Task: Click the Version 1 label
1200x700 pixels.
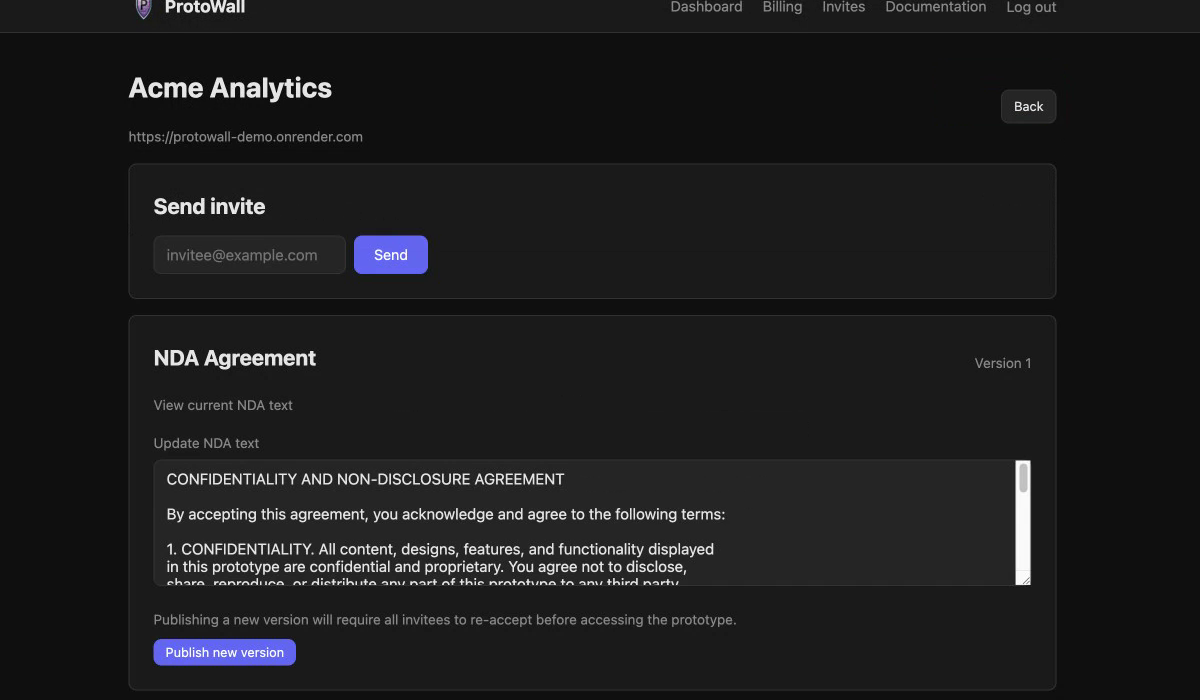Action: point(1002,363)
